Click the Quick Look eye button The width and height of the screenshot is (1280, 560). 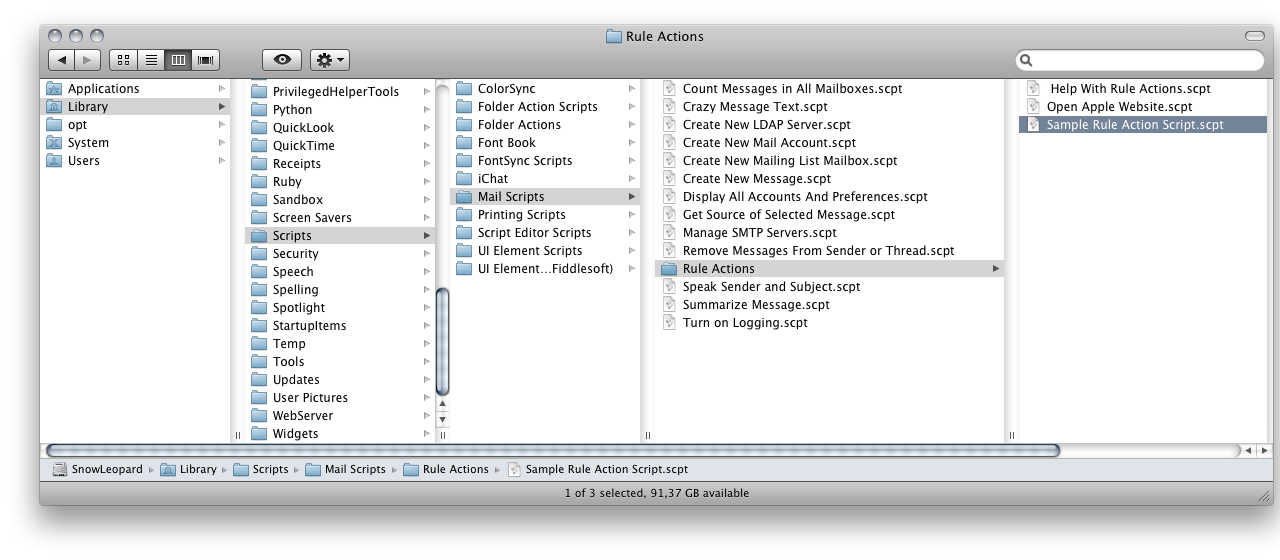[x=282, y=60]
